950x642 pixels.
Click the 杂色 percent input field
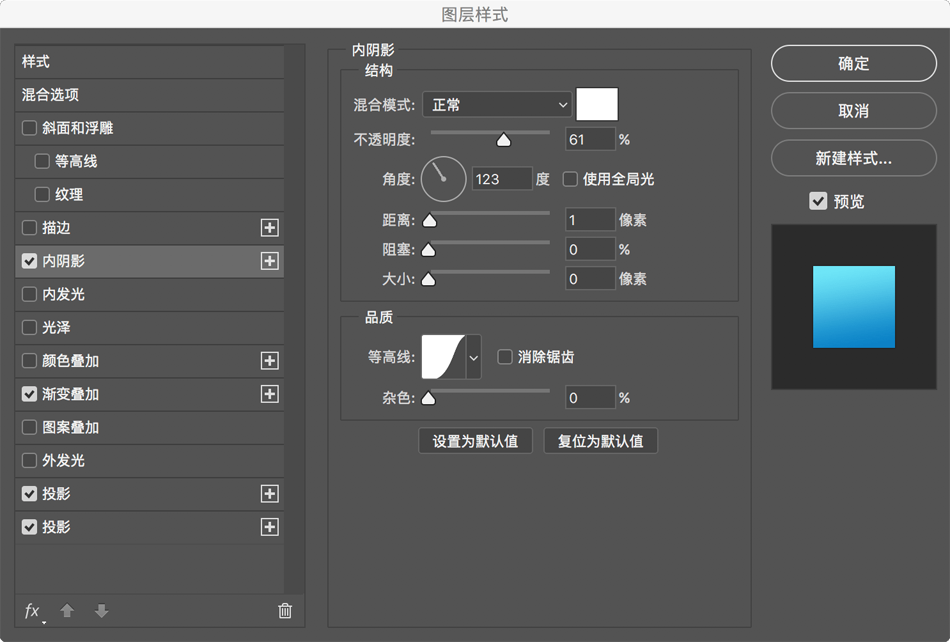click(591, 398)
